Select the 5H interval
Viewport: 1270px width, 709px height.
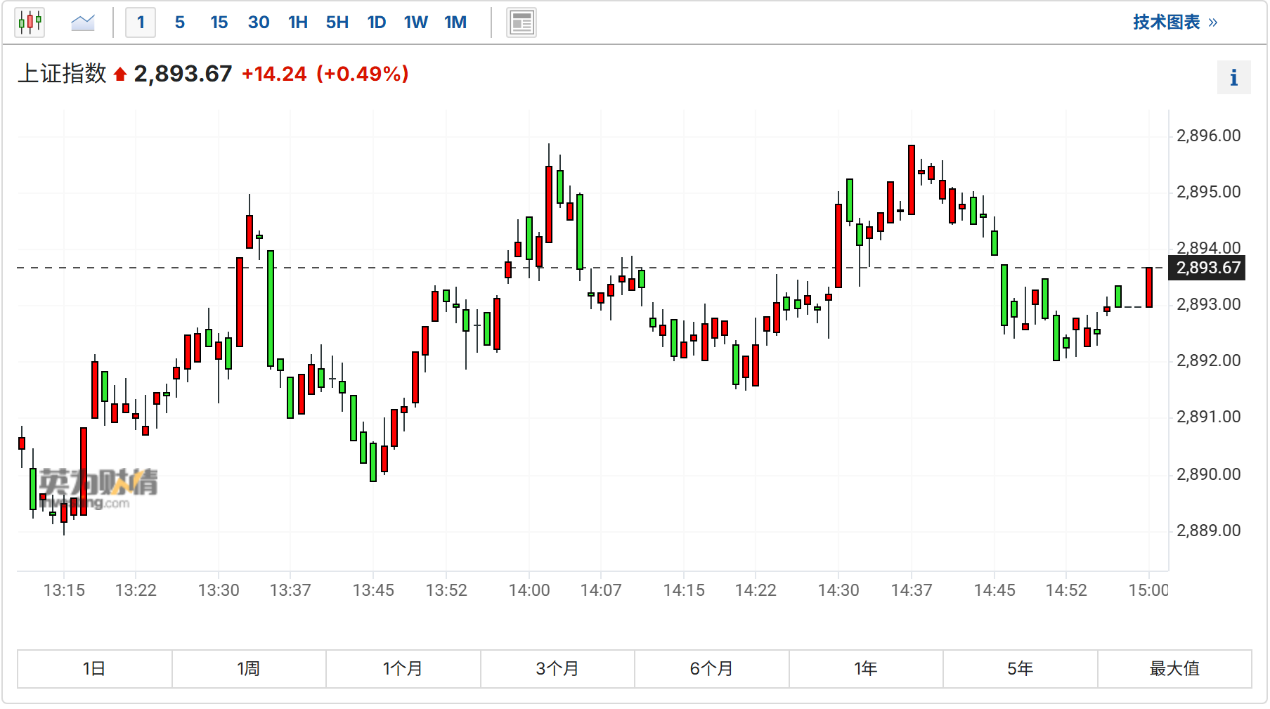(x=337, y=22)
